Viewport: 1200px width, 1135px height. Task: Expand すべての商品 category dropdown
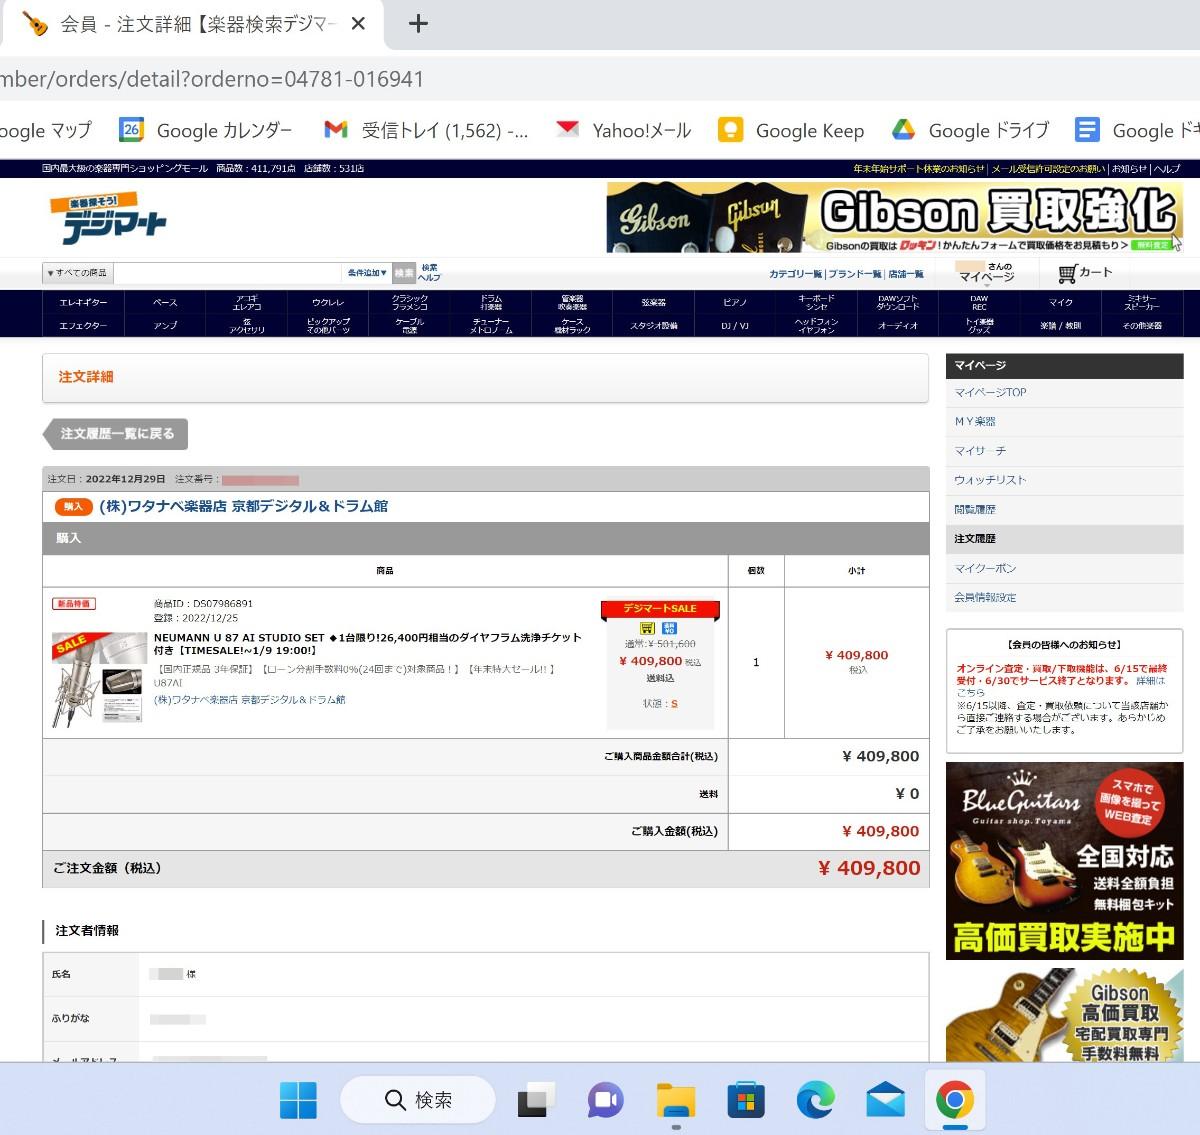[x=77, y=273]
